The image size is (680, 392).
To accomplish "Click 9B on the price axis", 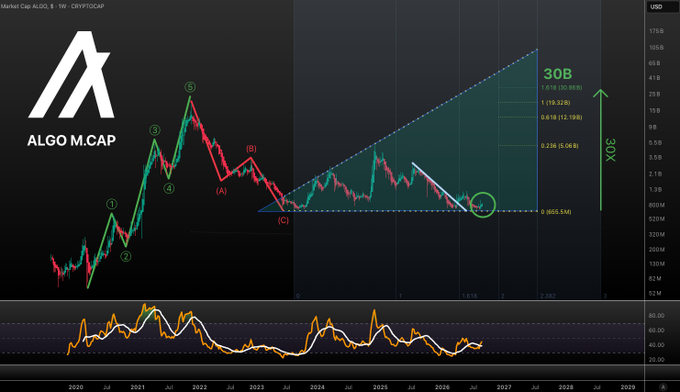I will coord(653,127).
